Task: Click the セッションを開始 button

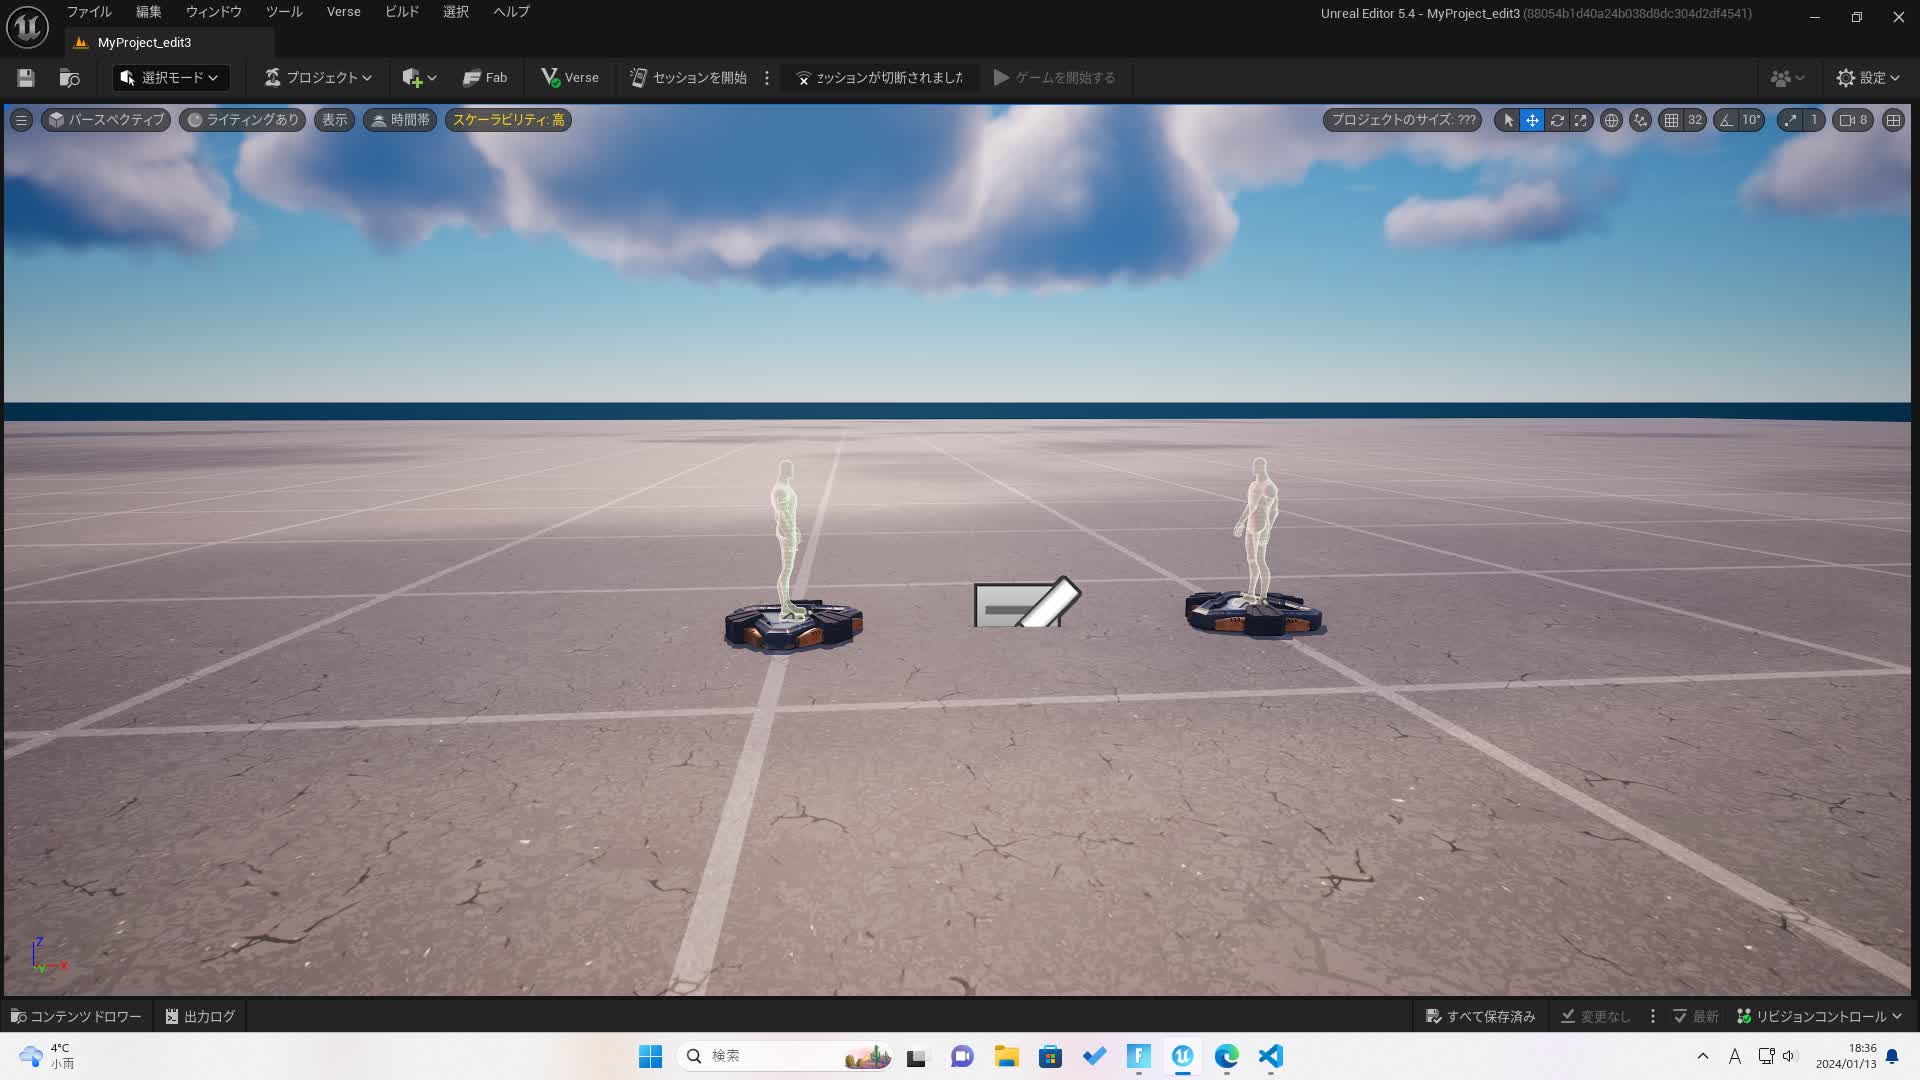Action: tap(689, 78)
